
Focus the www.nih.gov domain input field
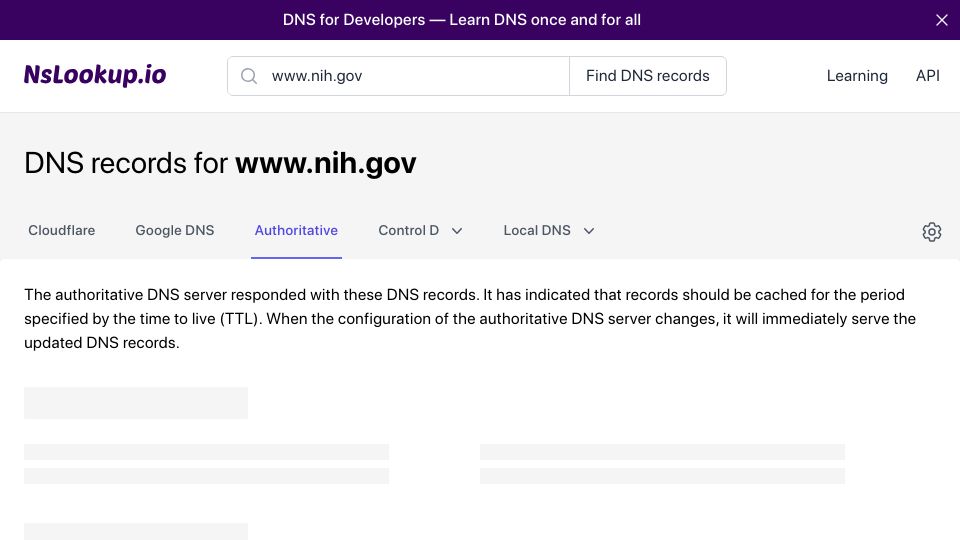tap(399, 76)
